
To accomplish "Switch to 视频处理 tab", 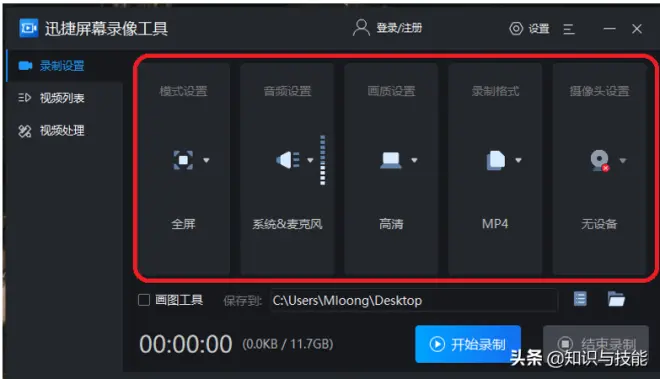I will click(64, 131).
